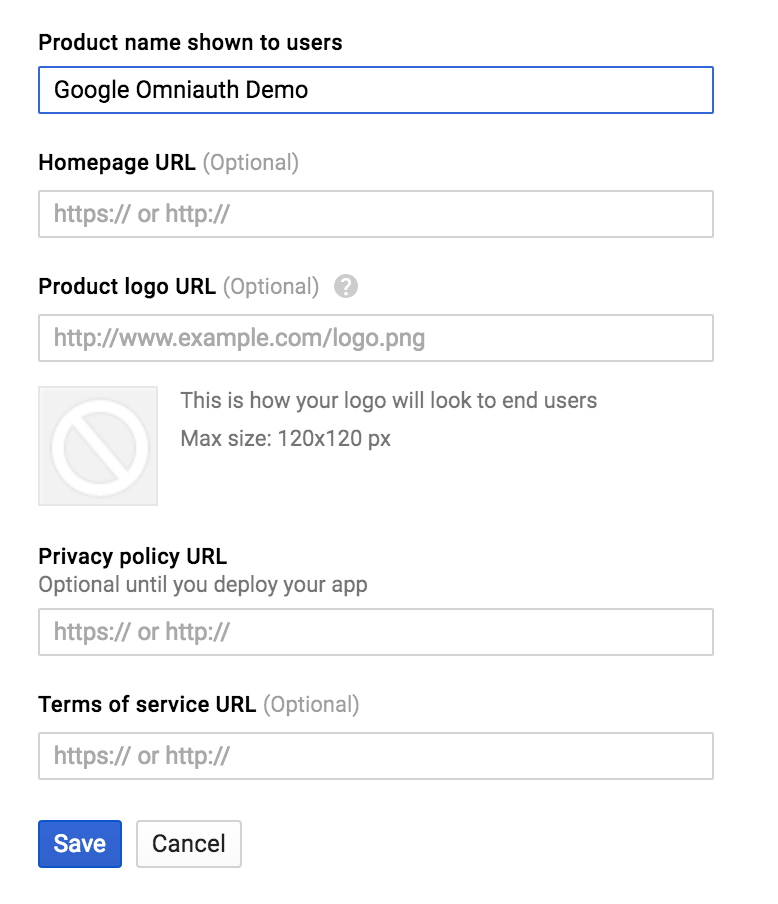Screen dimensions: 778x904
Task: Click into the Homepage URL input
Action: (x=376, y=214)
